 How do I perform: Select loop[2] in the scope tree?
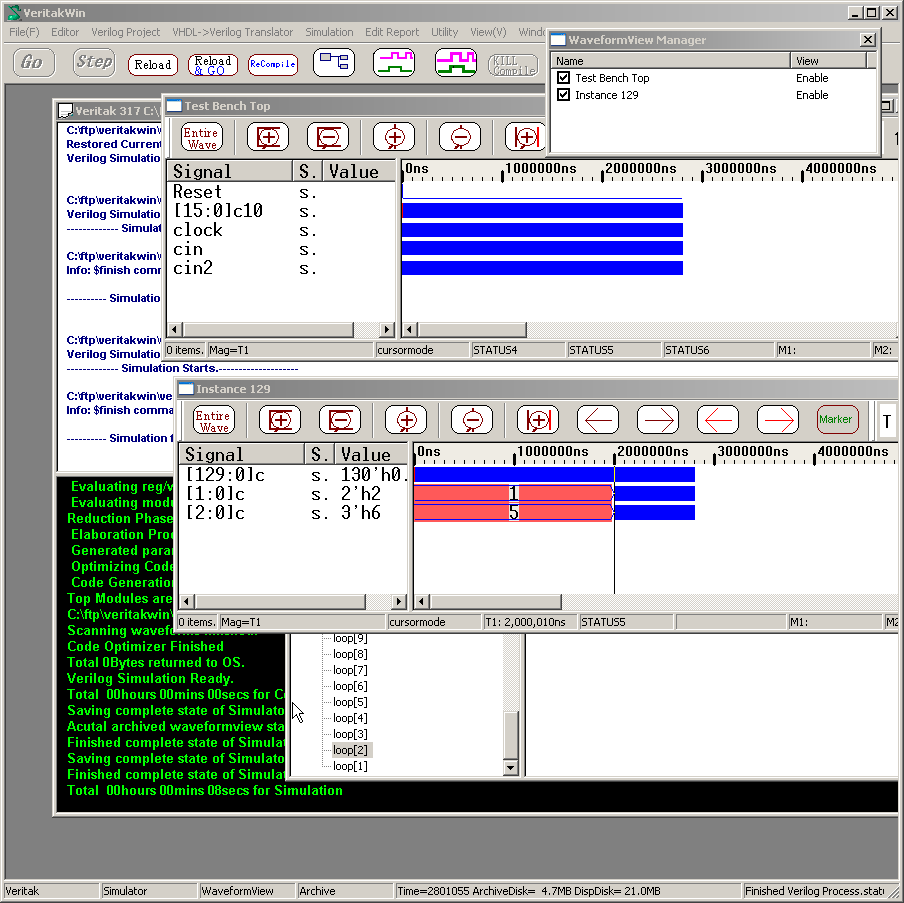pos(351,750)
